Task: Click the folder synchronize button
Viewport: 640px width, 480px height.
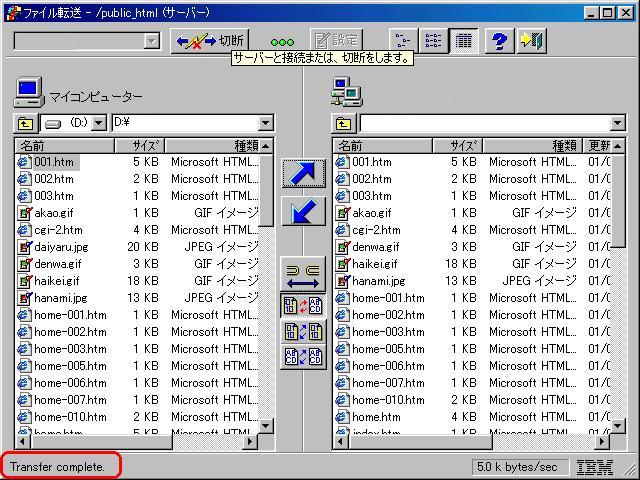Action: (x=304, y=274)
